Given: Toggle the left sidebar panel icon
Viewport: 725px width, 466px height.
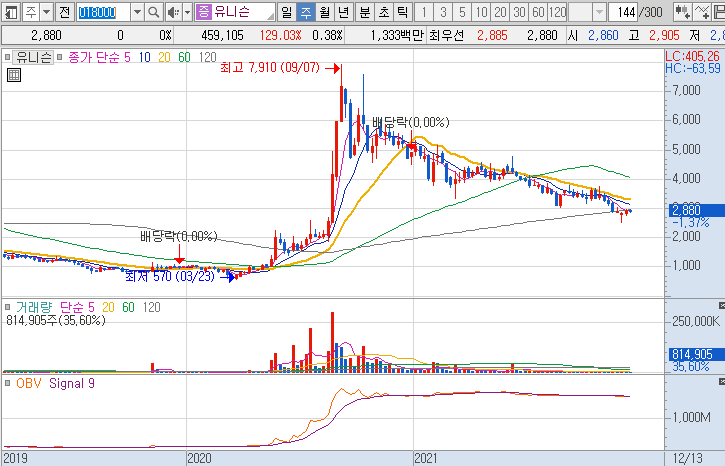Looking at the screenshot, I should coord(11,12).
